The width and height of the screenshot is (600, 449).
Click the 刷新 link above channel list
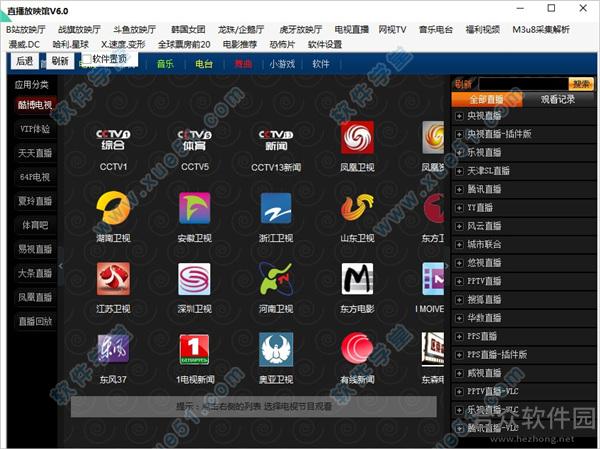point(463,84)
